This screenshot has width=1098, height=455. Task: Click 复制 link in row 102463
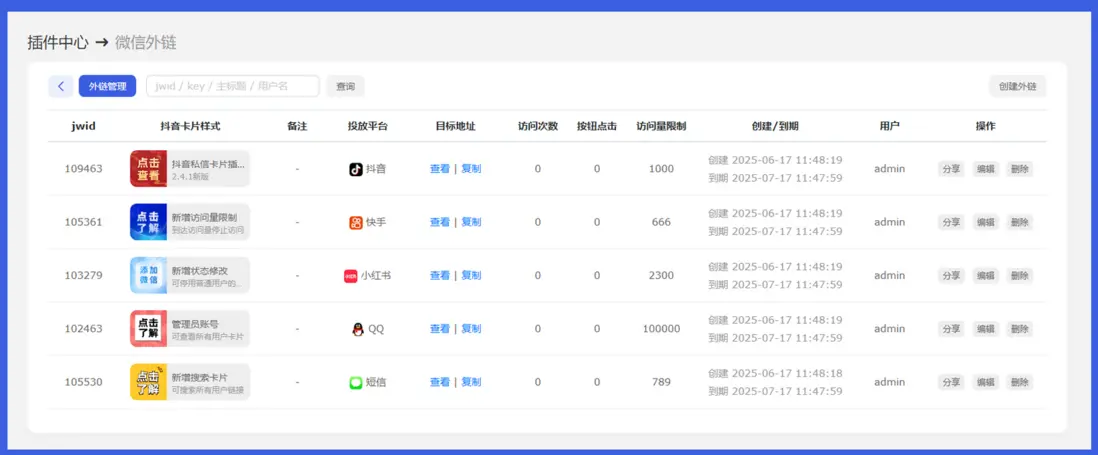coord(471,328)
